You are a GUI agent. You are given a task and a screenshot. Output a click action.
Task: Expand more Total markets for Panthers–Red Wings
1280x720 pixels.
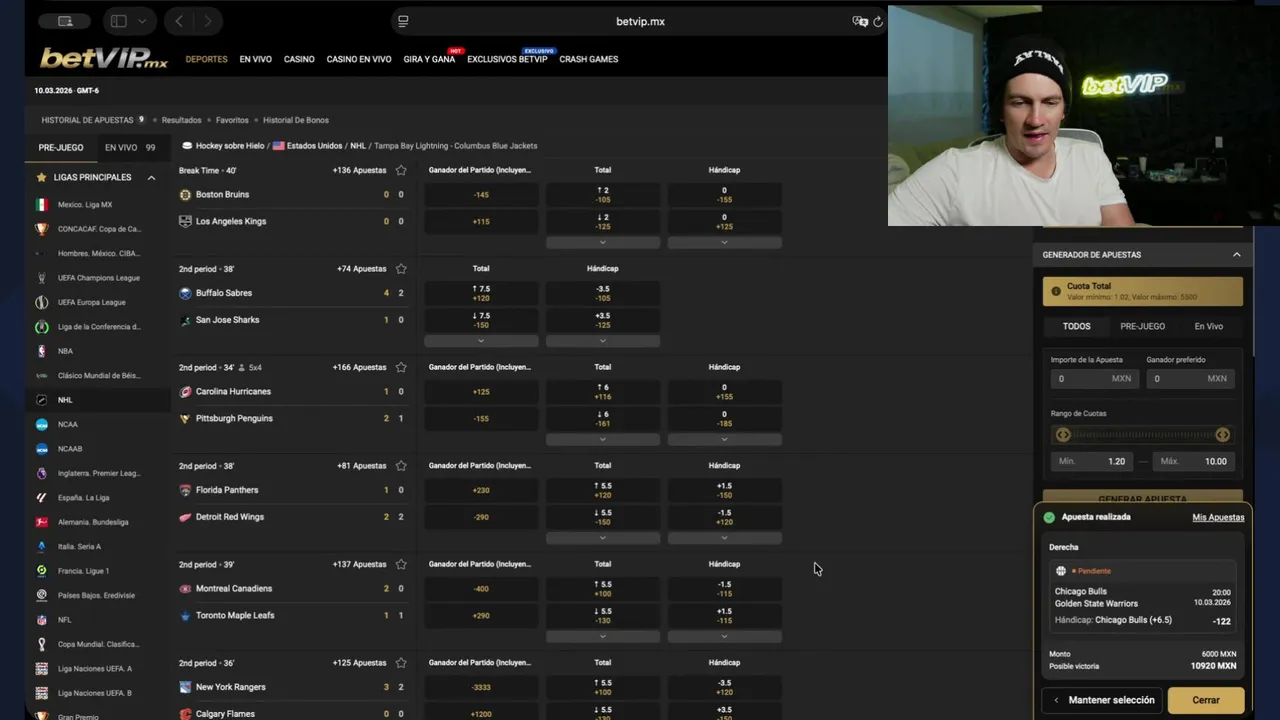point(602,538)
